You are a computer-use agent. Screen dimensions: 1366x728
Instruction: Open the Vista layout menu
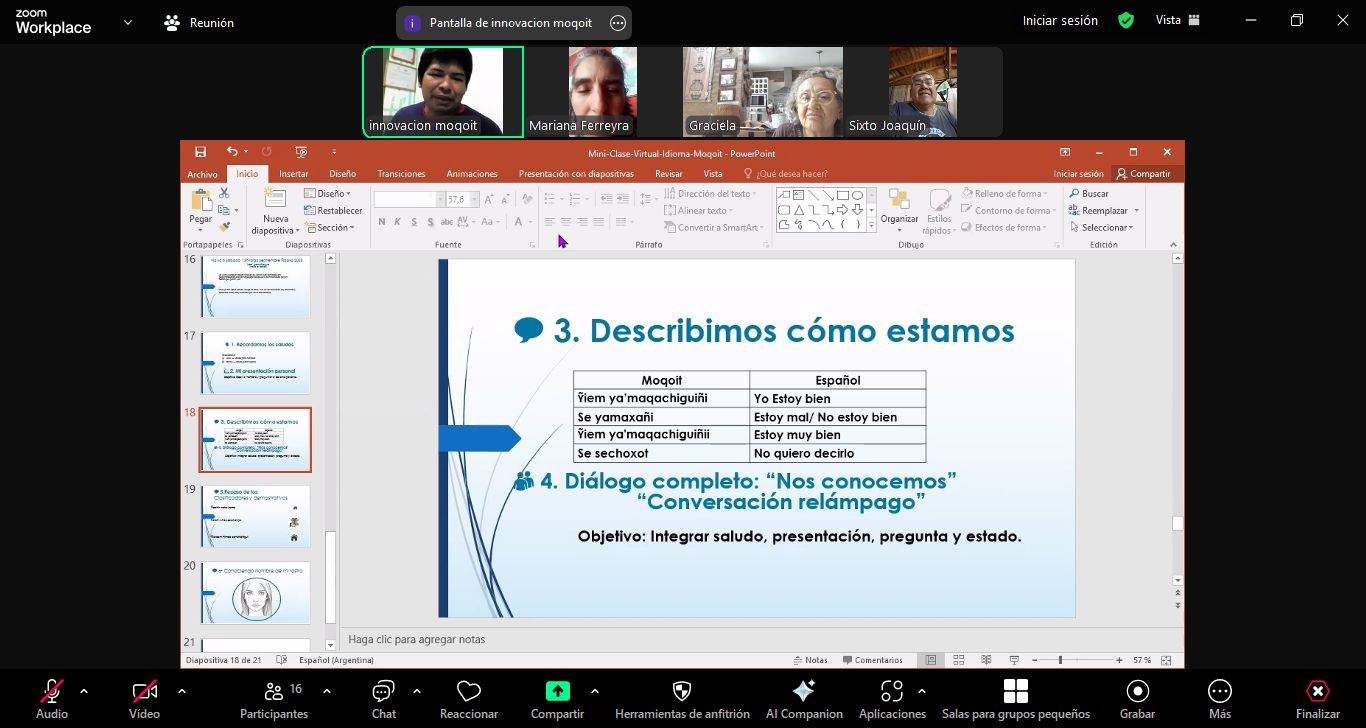pos(1178,20)
